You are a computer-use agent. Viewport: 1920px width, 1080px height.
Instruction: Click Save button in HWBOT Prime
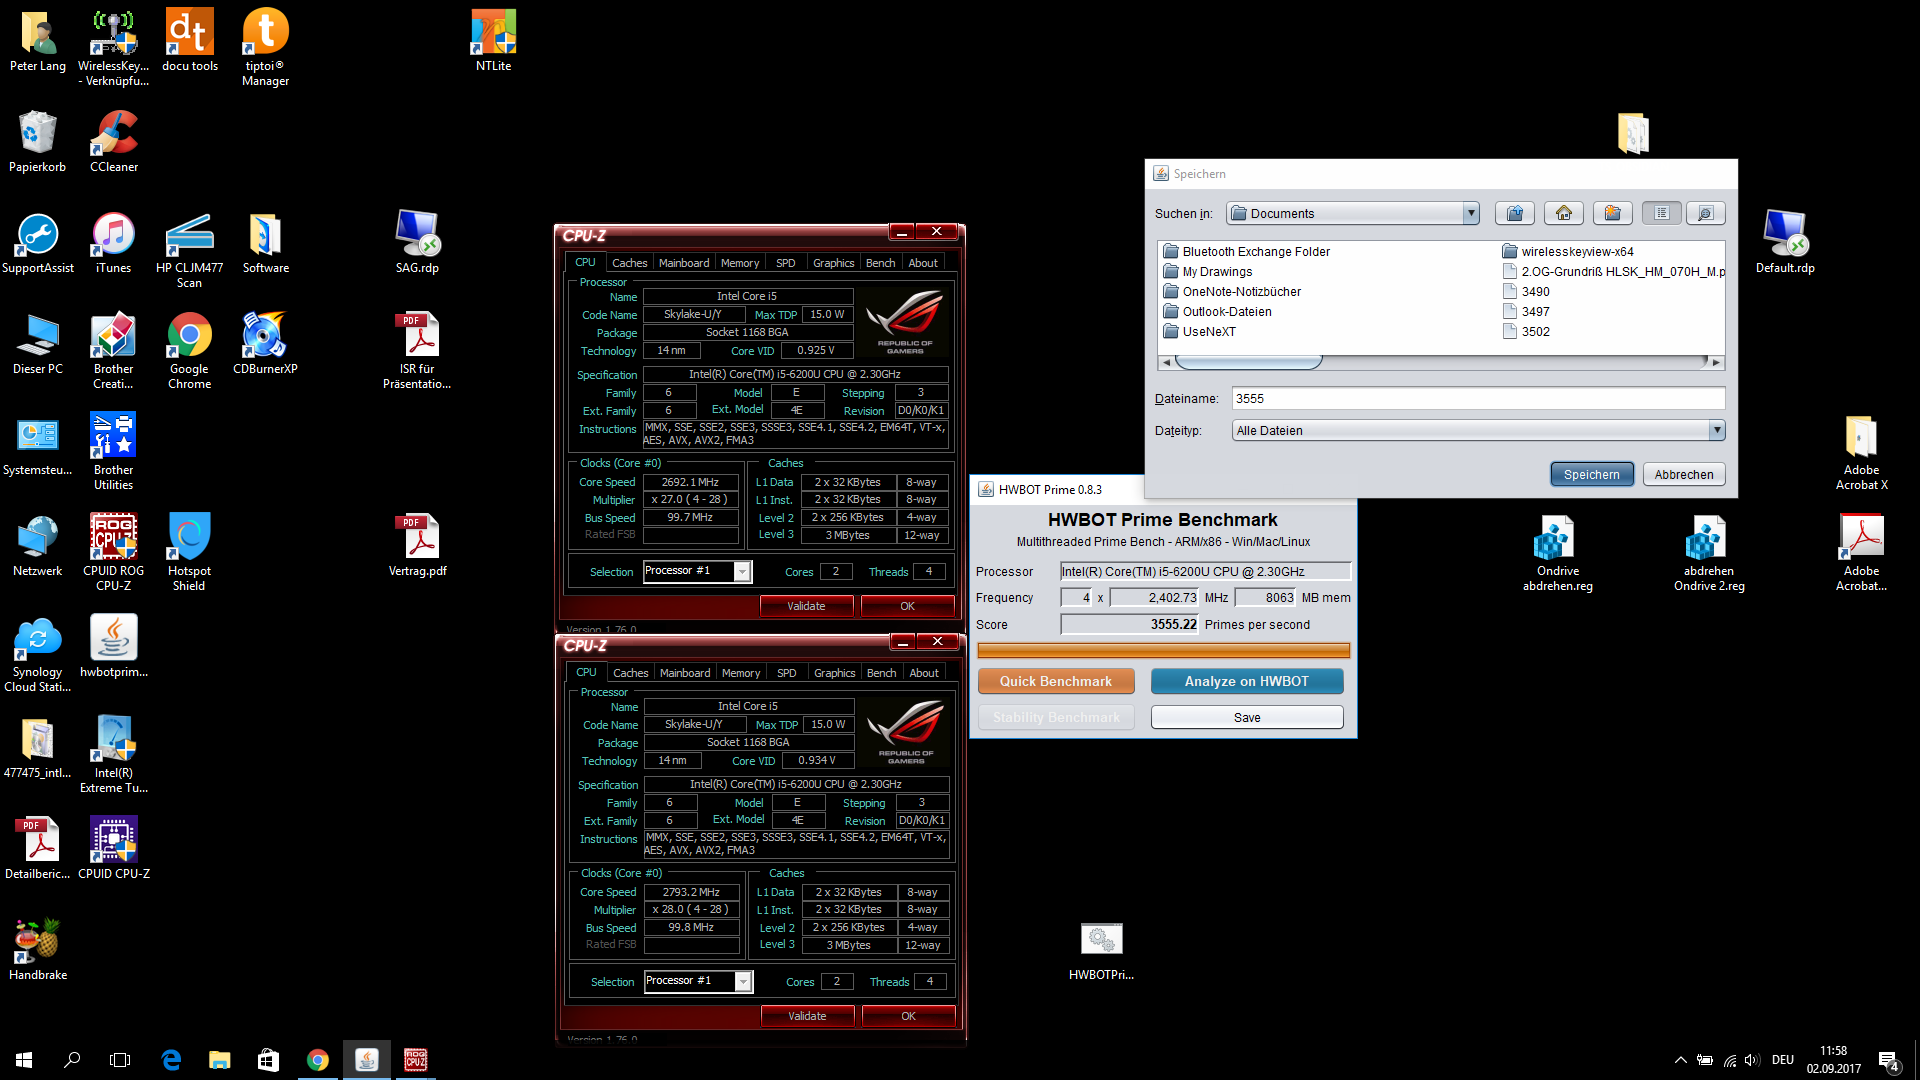tap(1247, 717)
